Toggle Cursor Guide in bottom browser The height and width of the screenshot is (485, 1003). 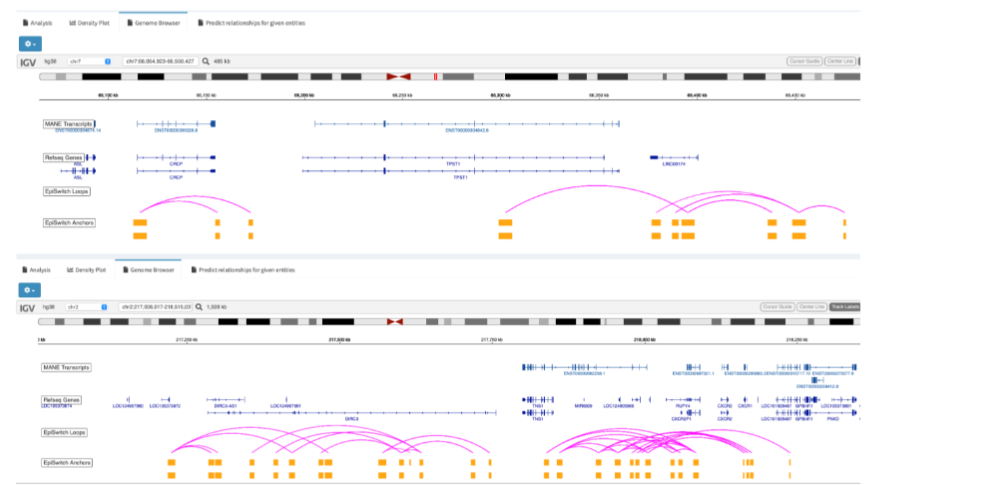pos(777,307)
